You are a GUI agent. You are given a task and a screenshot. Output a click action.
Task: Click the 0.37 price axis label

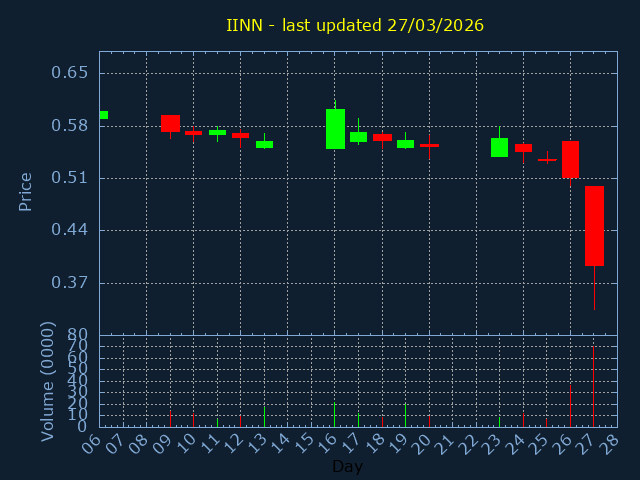point(70,282)
